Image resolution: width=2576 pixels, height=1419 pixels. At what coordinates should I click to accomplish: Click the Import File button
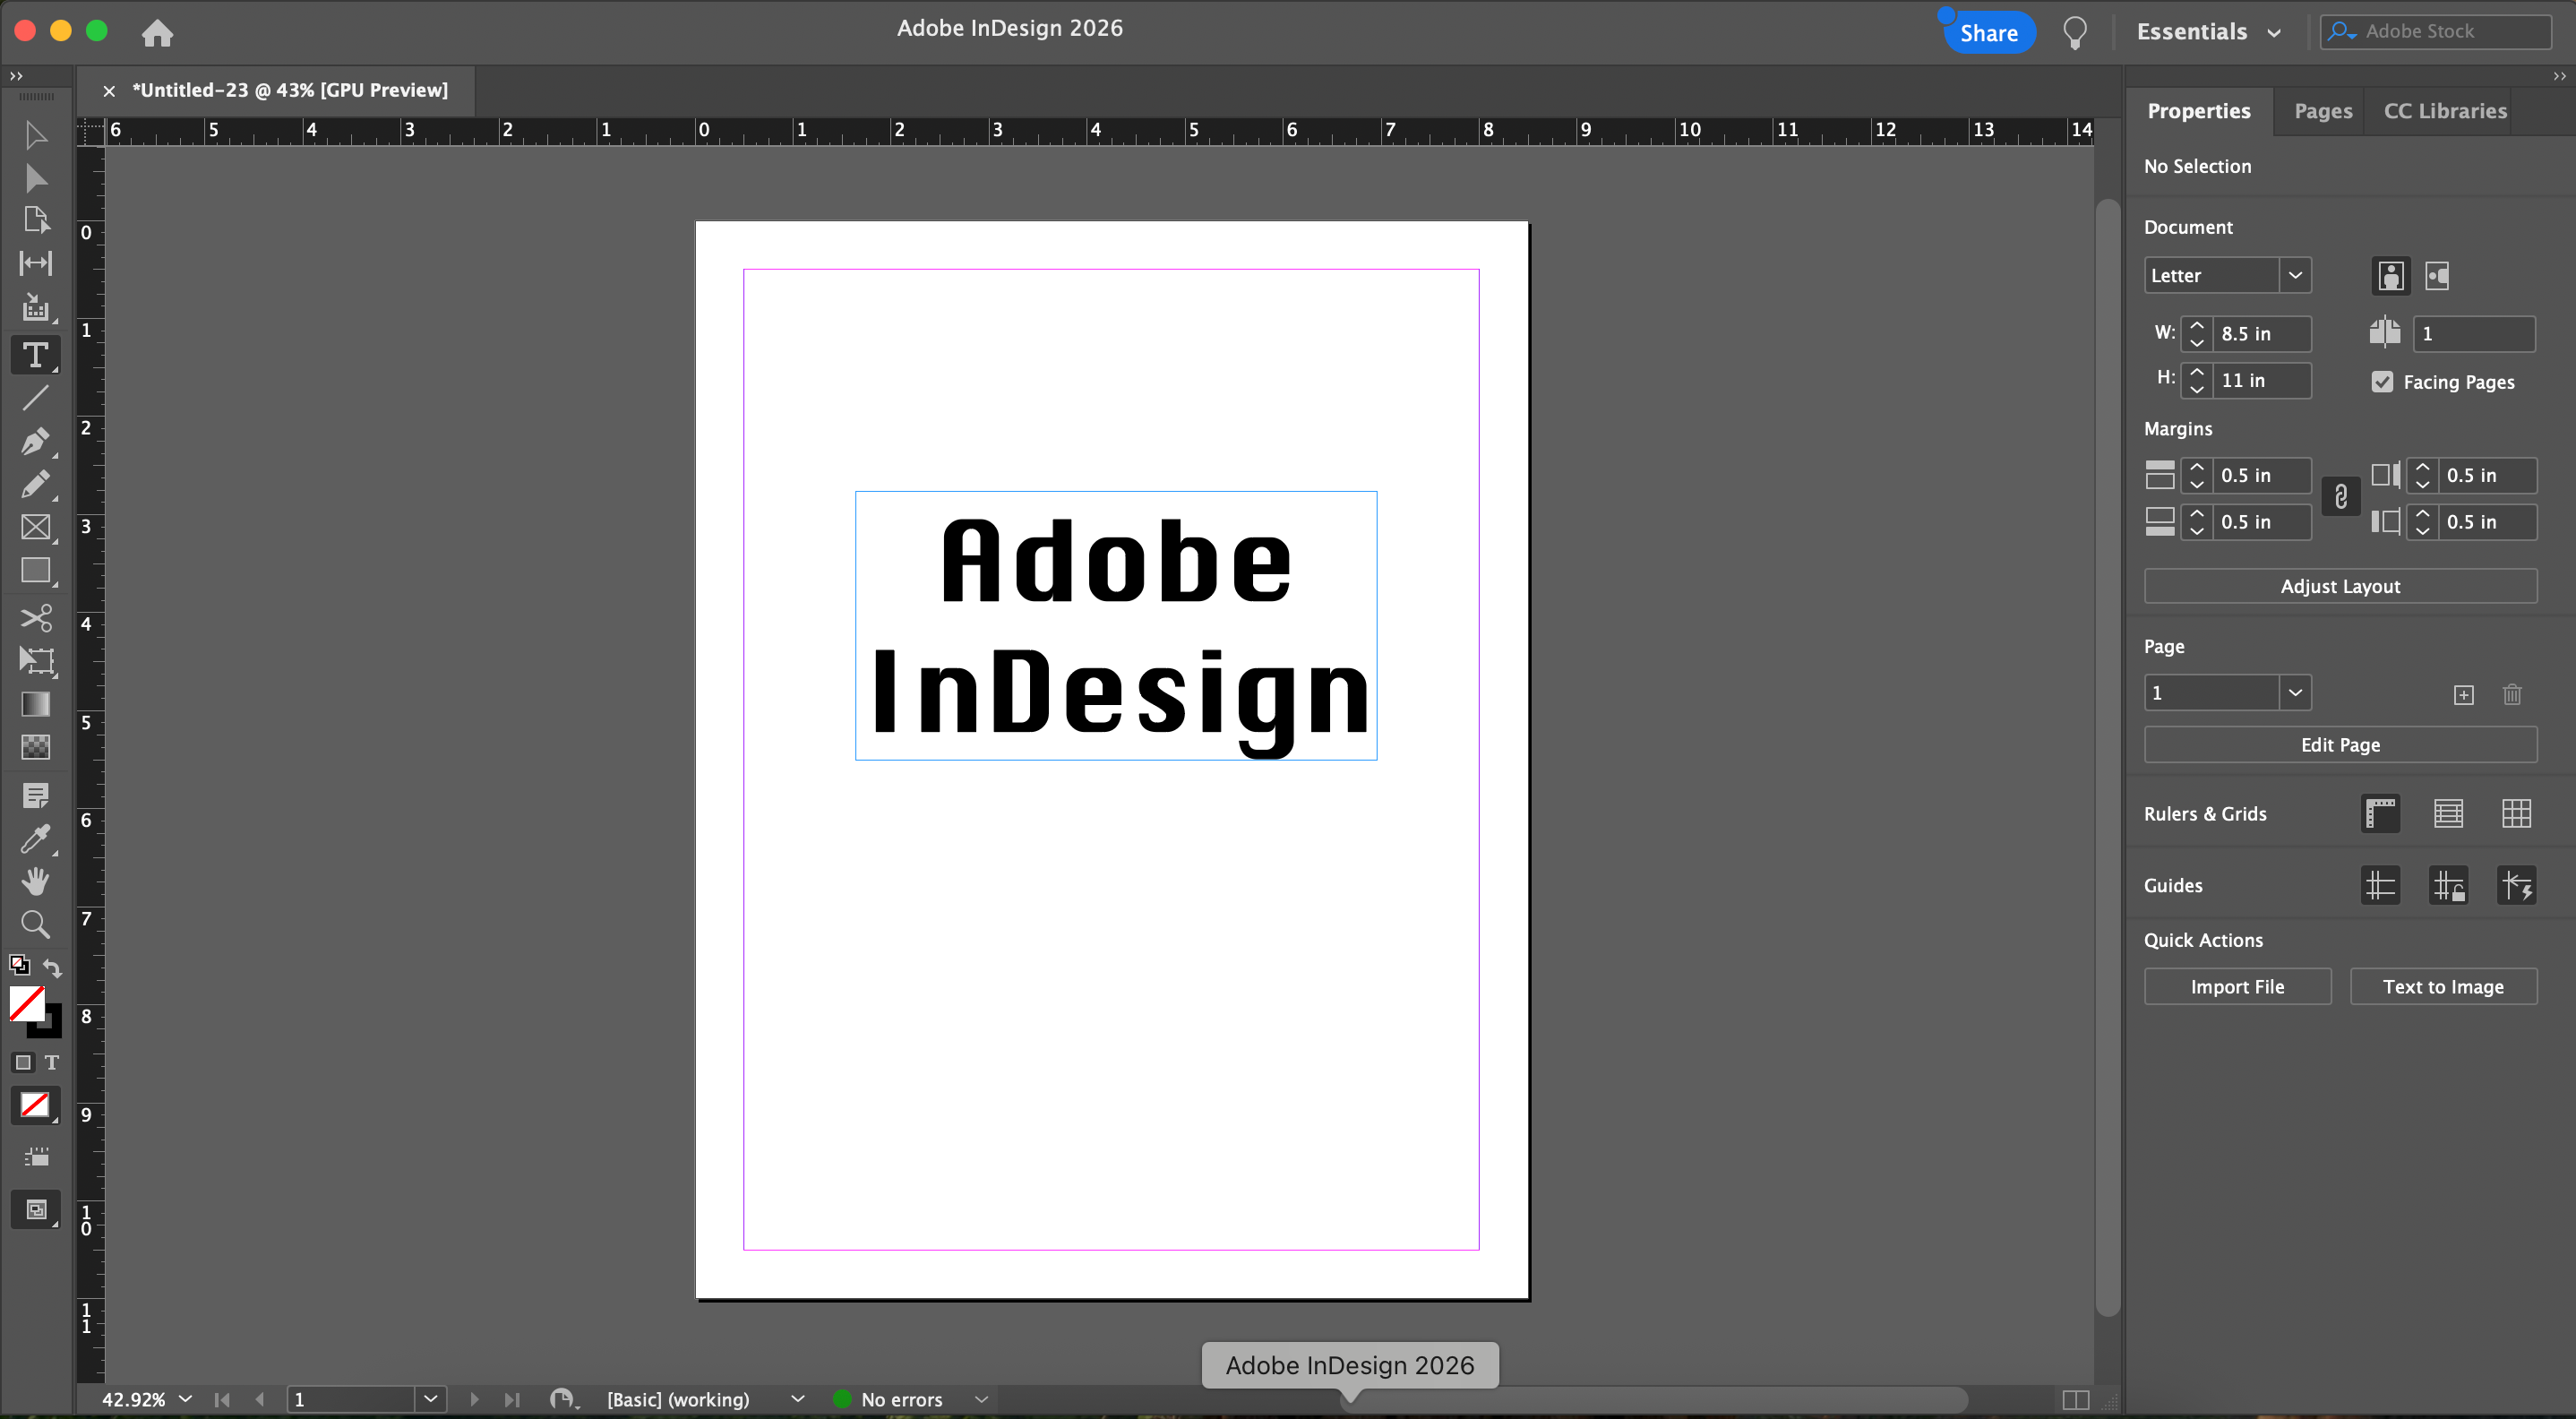[2237, 987]
